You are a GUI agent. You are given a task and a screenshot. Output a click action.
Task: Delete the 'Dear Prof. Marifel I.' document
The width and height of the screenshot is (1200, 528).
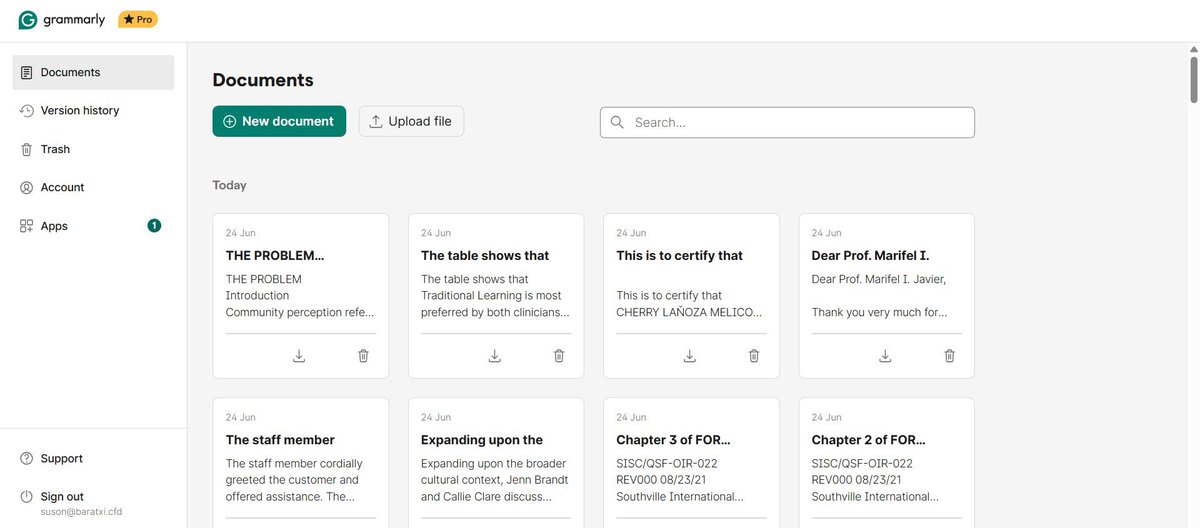[949, 356]
